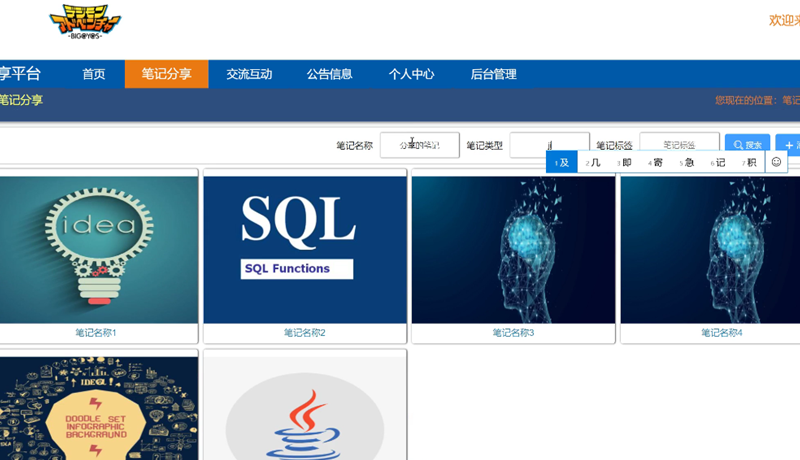The width and height of the screenshot is (800, 460).
Task: Open the Java logo note thumbnail
Action: click(305, 408)
